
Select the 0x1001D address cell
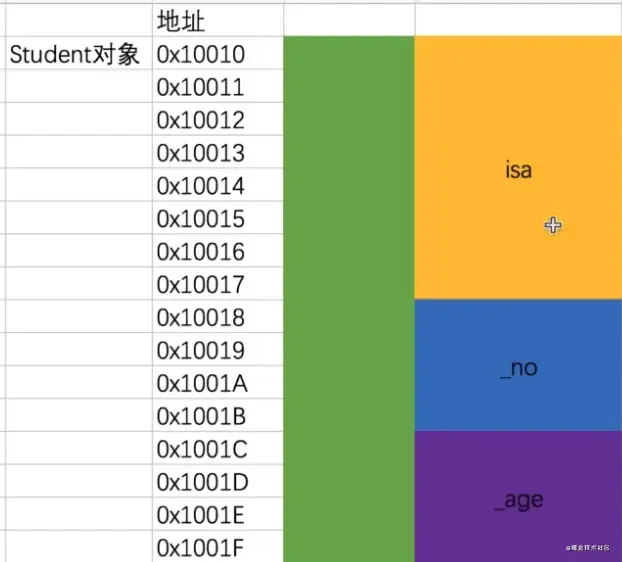point(217,482)
